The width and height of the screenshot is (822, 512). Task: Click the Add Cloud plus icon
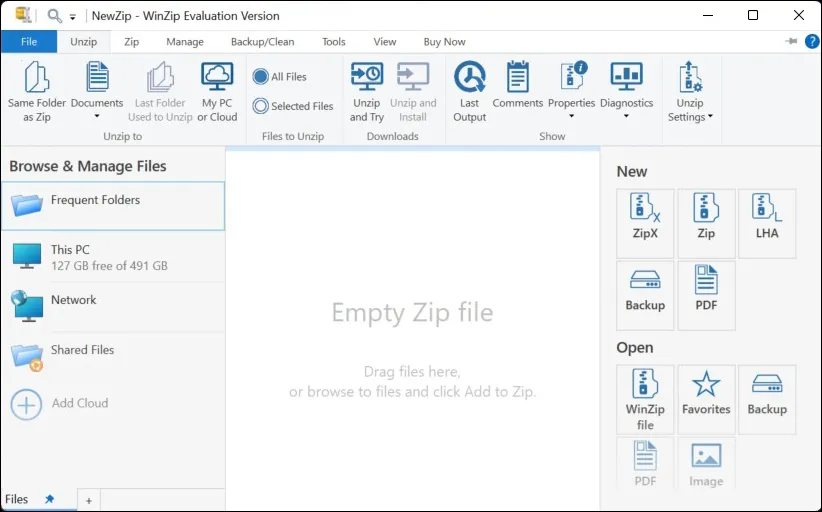[26, 405]
